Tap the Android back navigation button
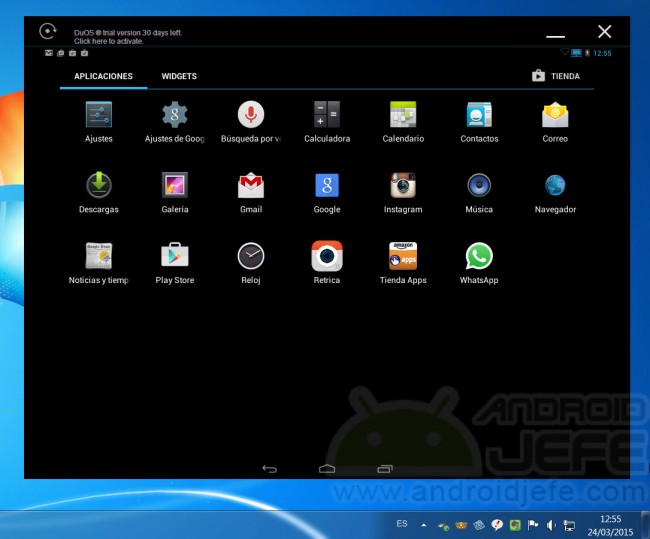 coord(269,469)
